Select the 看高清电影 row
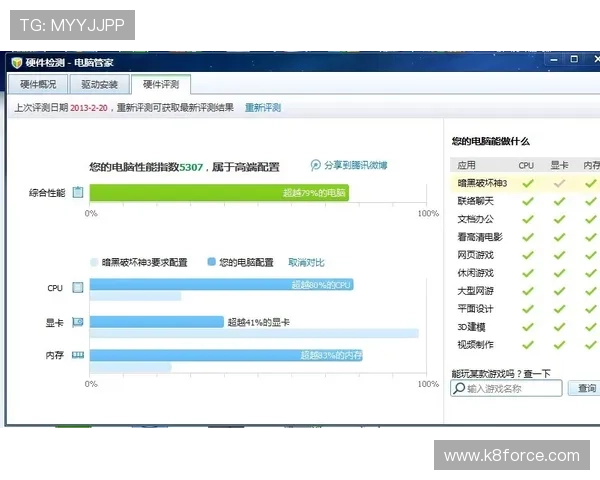This screenshot has width=600, height=480. [525, 237]
